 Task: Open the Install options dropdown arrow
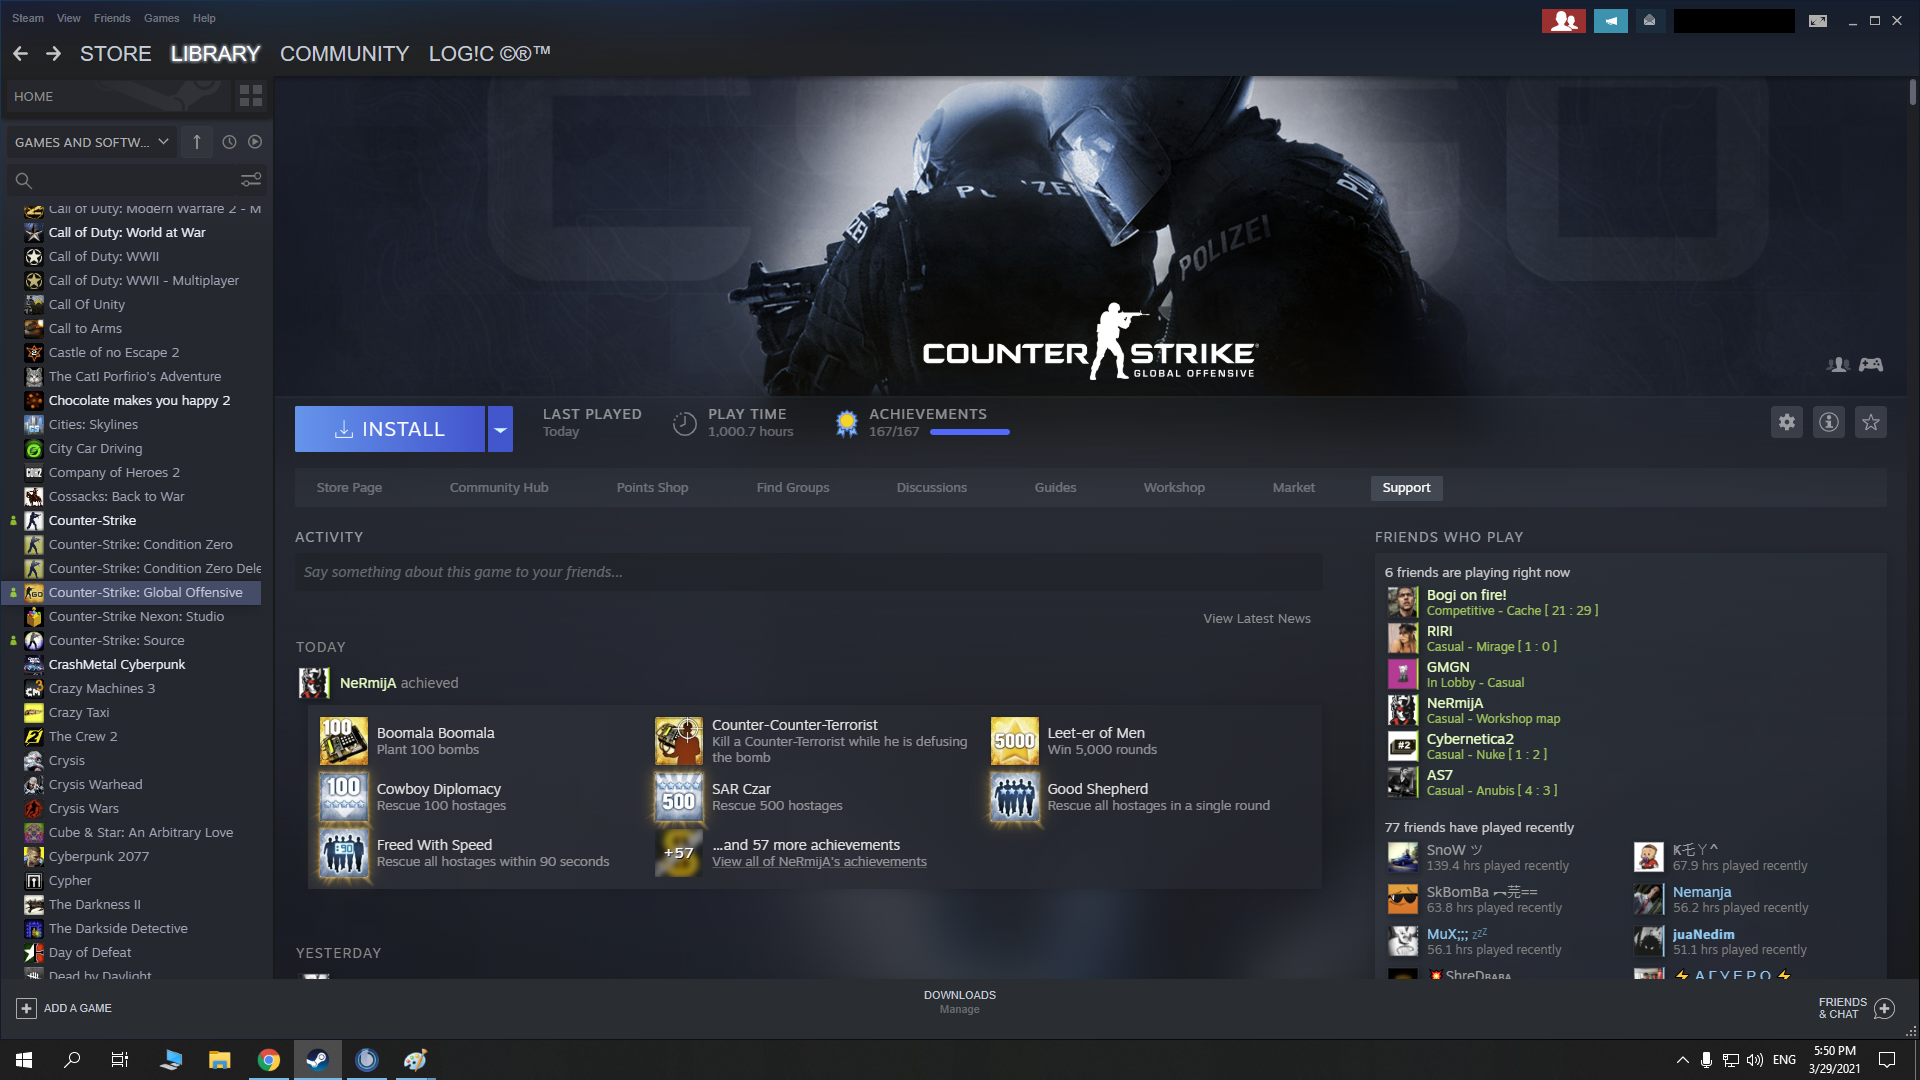pyautogui.click(x=500, y=428)
